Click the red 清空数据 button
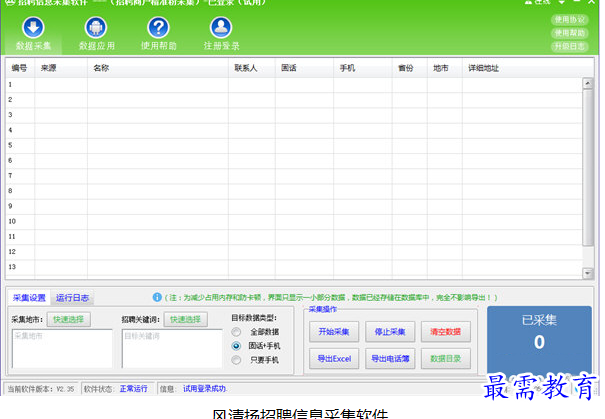This screenshot has height=419, width=605. (x=446, y=331)
